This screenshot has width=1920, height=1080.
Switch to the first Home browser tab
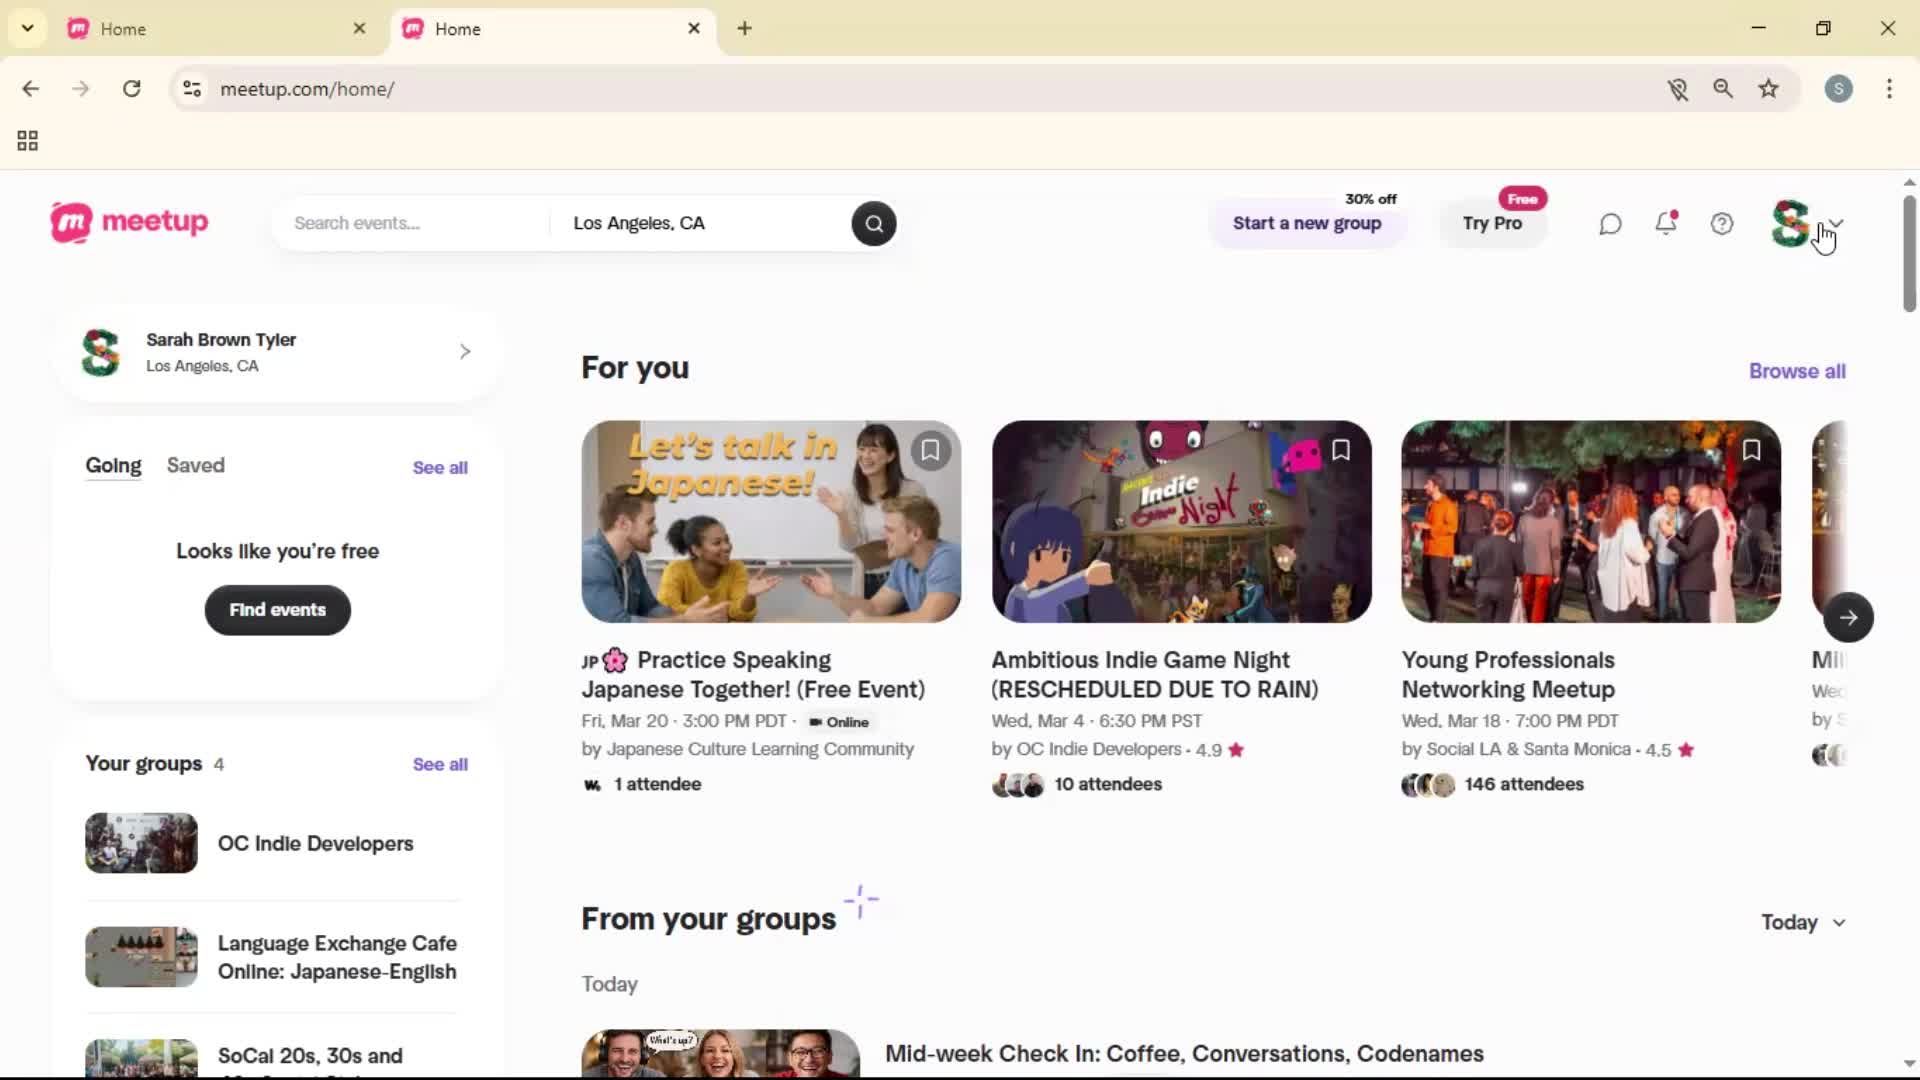tap(200, 28)
